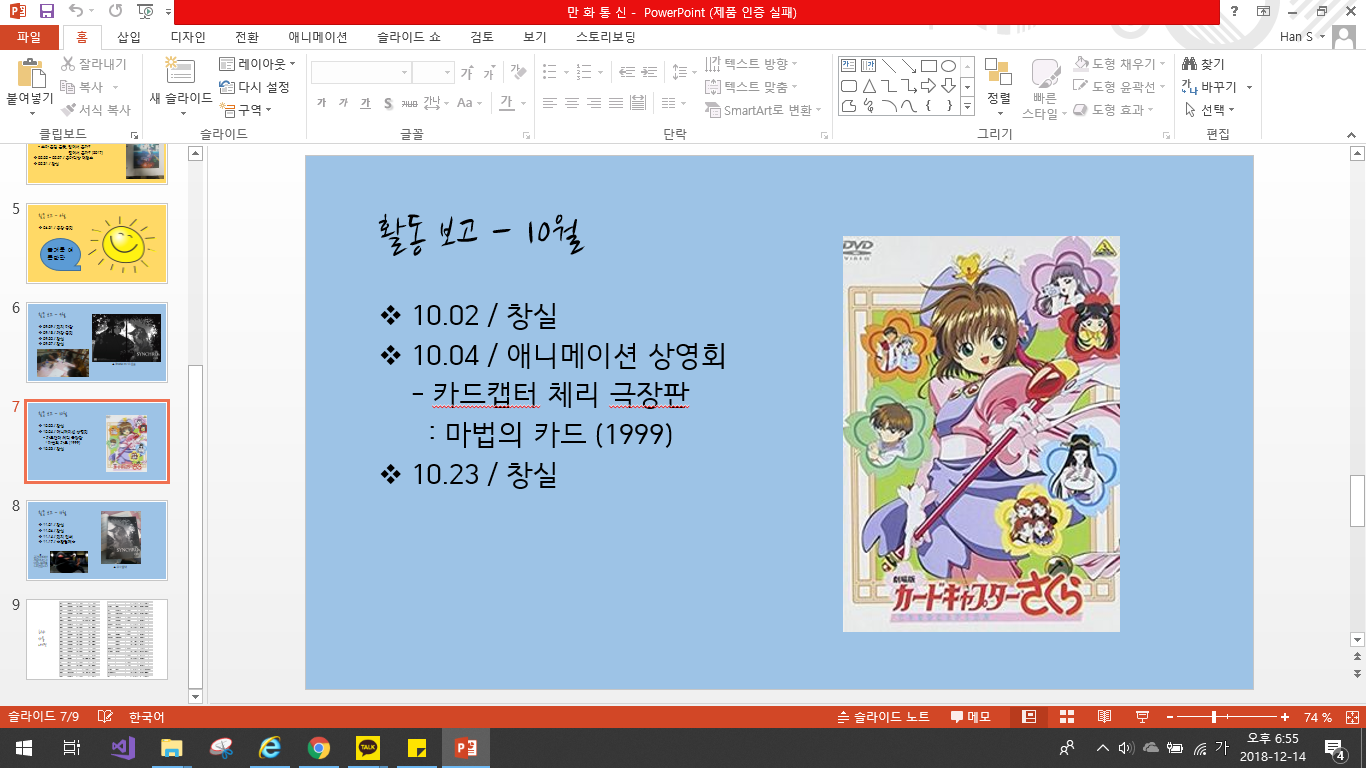This screenshot has width=1366, height=768.
Task: Click the 슬라이드 노트 button in status bar
Action: point(884,717)
